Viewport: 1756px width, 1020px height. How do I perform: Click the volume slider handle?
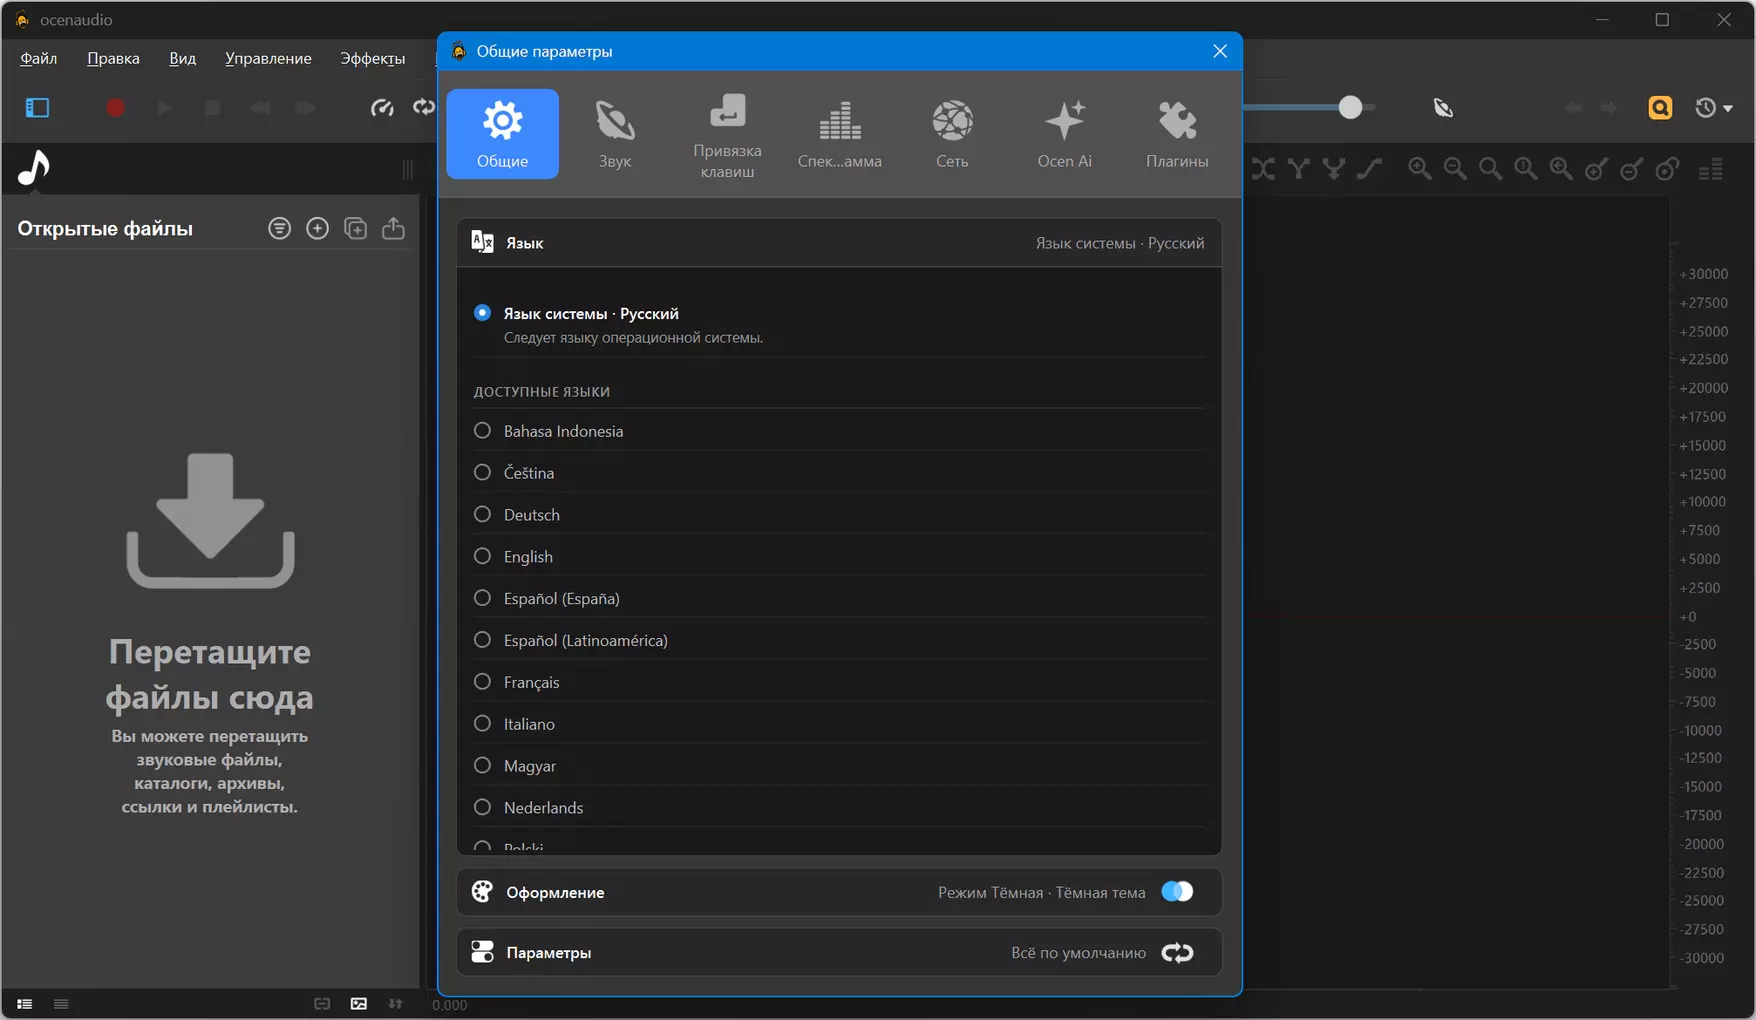coord(1350,107)
